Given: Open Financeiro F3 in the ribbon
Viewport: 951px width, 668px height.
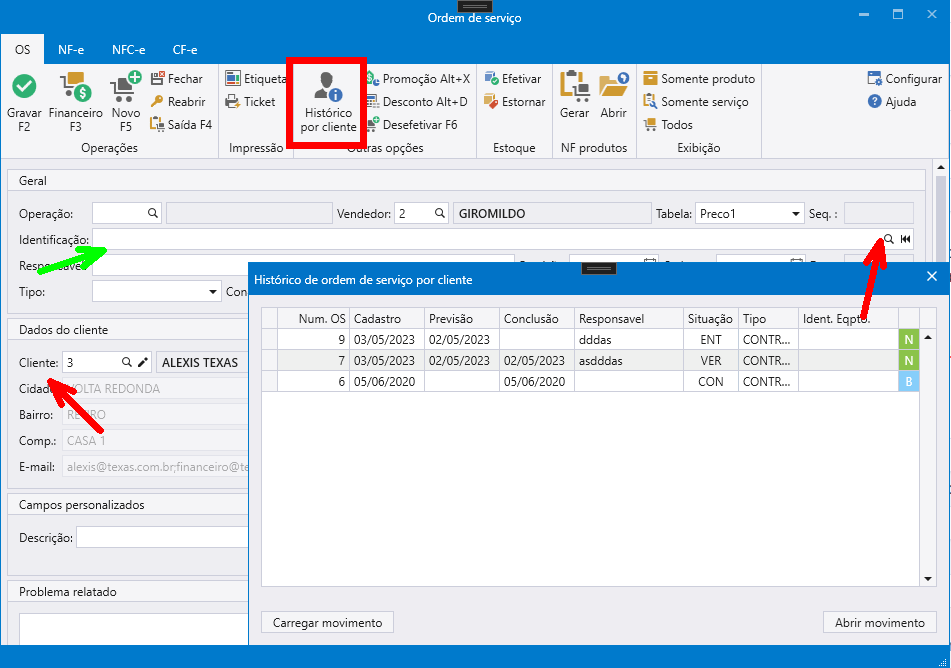Looking at the screenshot, I should click(x=76, y=102).
